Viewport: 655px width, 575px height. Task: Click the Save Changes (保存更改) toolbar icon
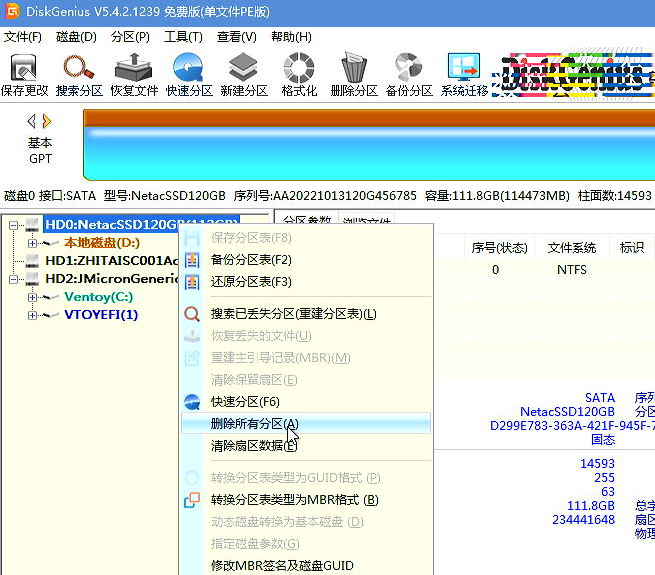pyautogui.click(x=24, y=75)
